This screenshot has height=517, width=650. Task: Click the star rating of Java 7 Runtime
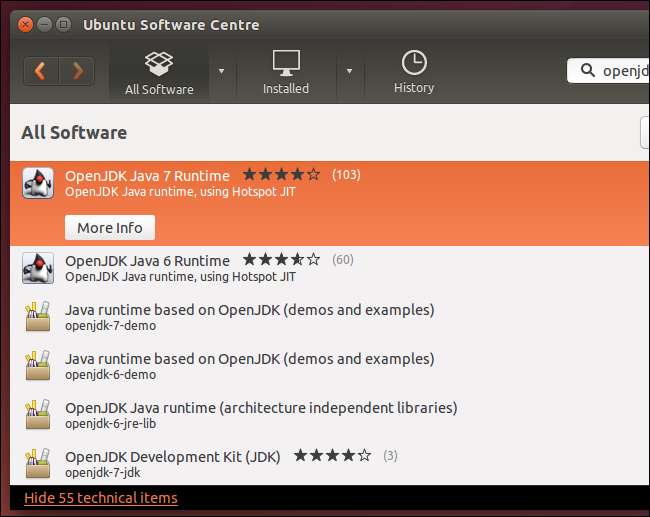coord(281,175)
